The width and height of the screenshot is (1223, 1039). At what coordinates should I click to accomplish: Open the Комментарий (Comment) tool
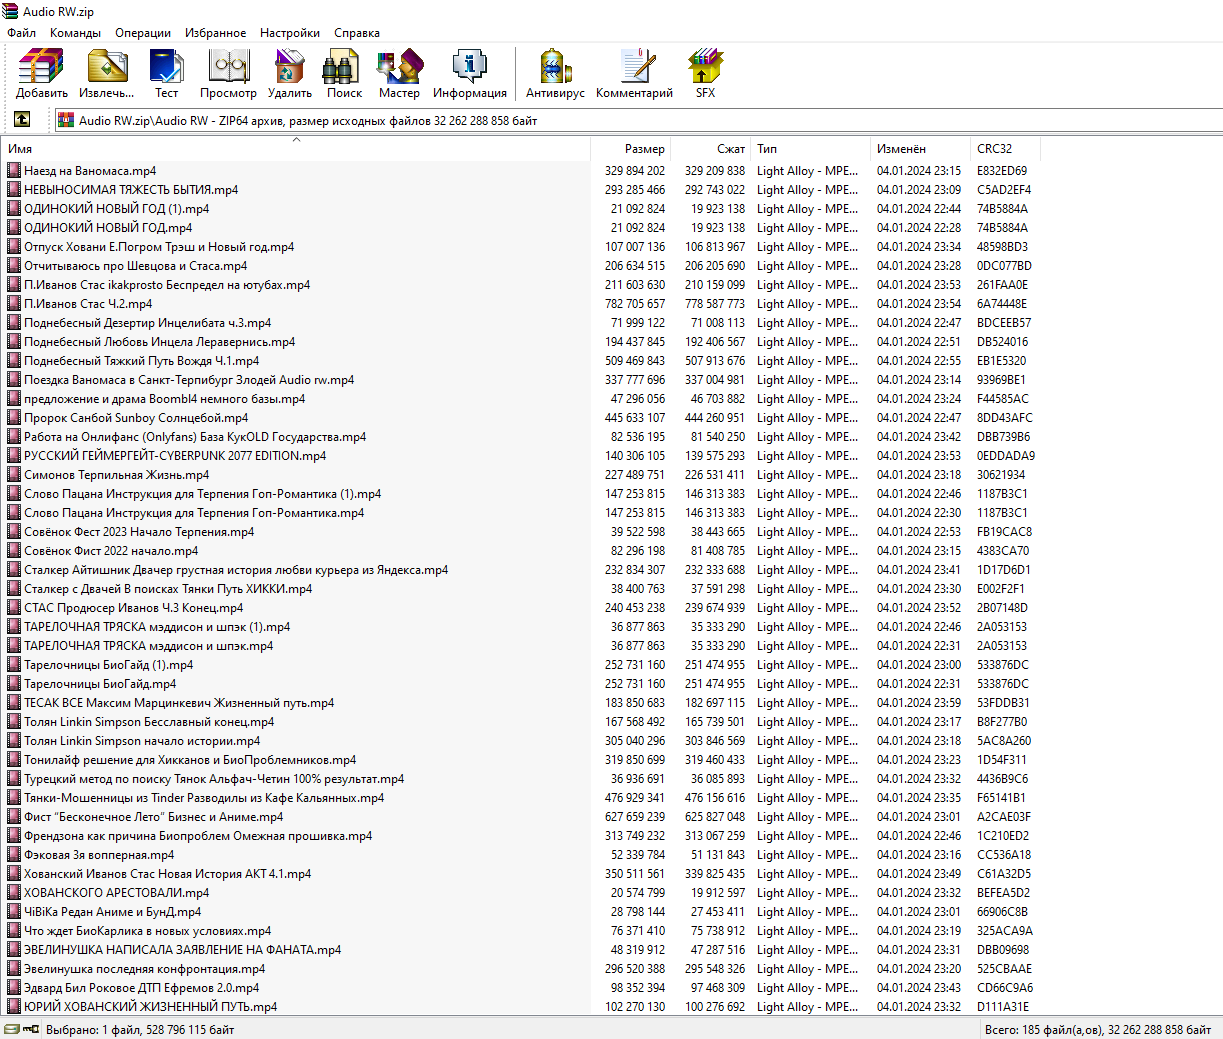(x=634, y=73)
